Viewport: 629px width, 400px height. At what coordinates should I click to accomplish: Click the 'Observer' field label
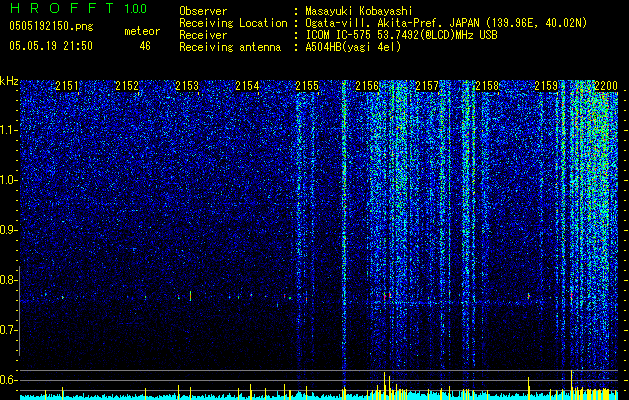203,11
